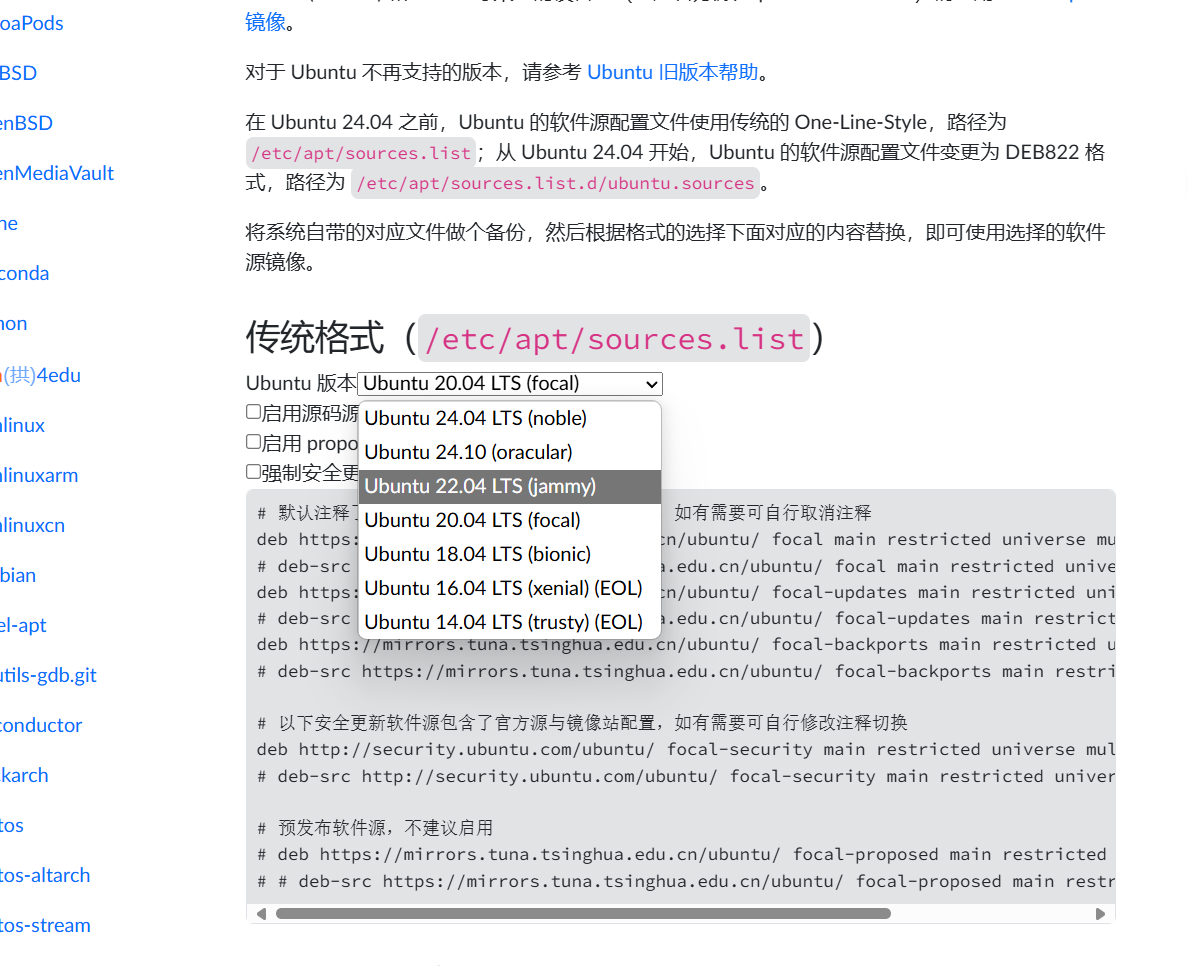Pick Ubuntu 18.04 LTS (bionic)
The width and height of the screenshot is (1188, 966).
pos(510,555)
